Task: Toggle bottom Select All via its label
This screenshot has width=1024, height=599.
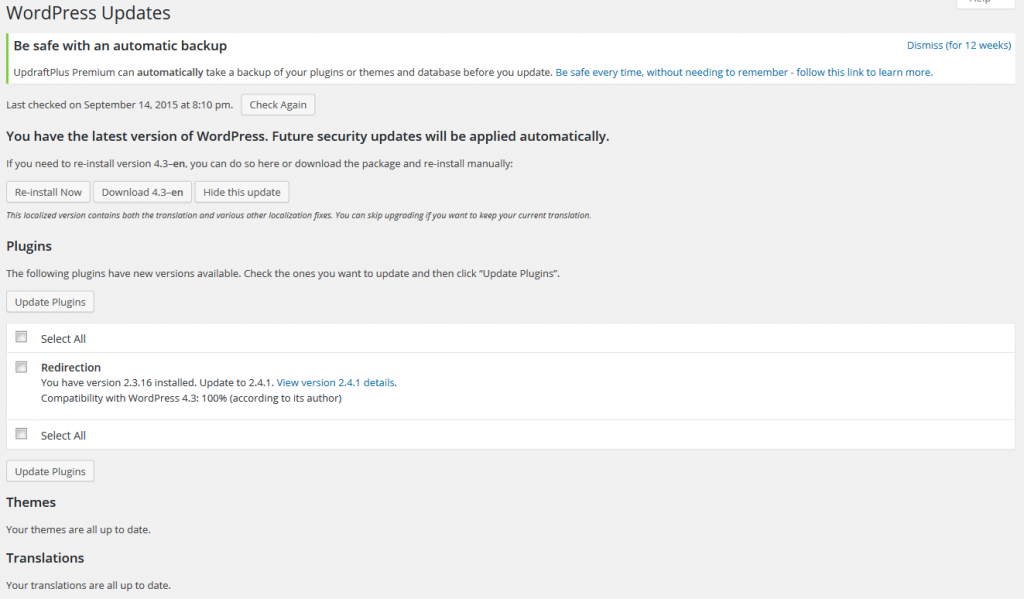Action: click(x=63, y=435)
